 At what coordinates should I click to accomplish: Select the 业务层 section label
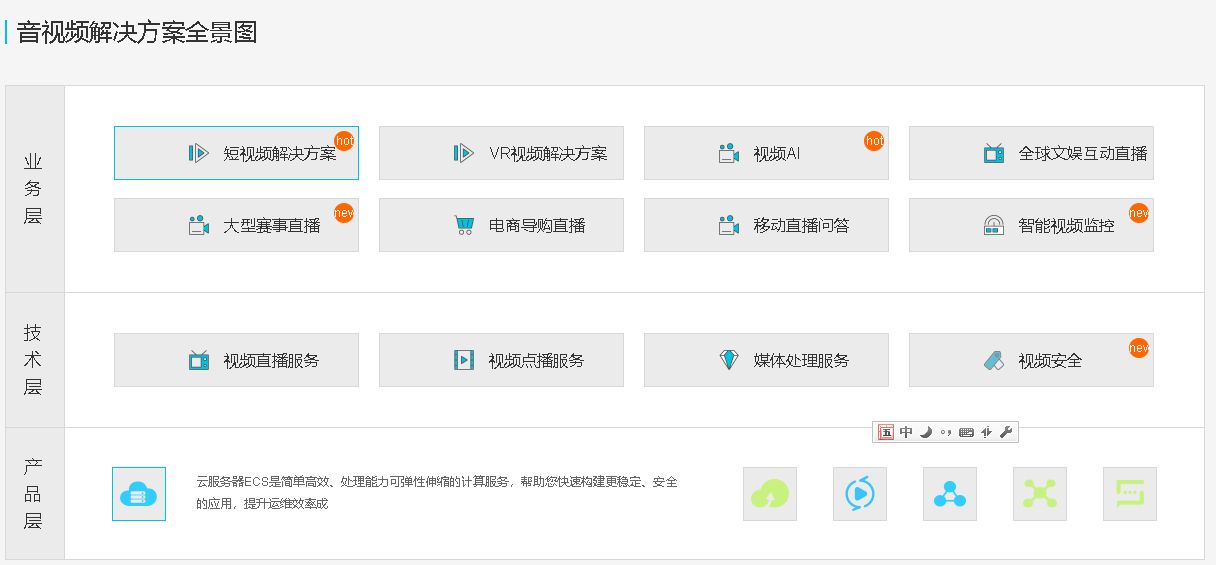(33, 188)
